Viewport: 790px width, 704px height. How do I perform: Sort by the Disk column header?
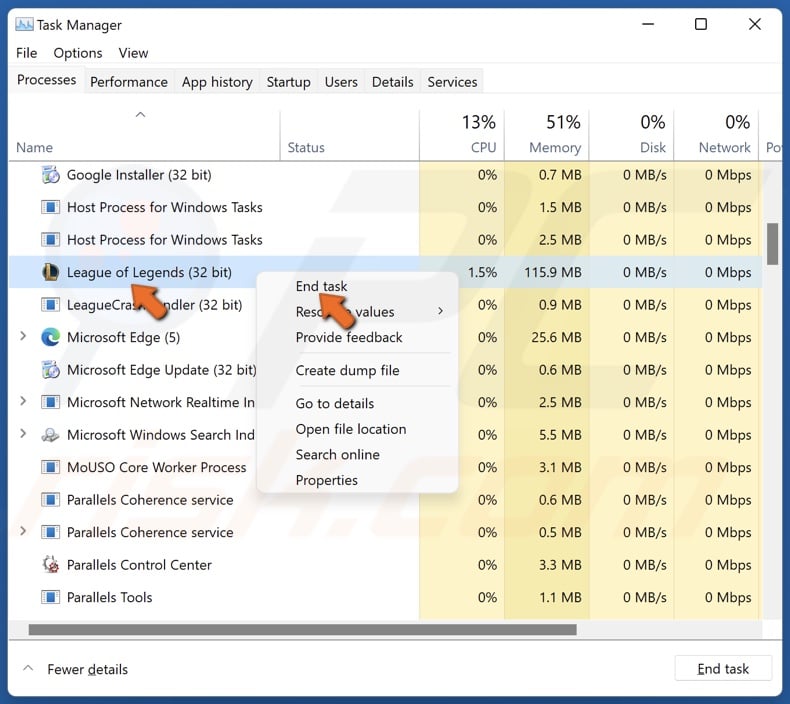point(631,135)
